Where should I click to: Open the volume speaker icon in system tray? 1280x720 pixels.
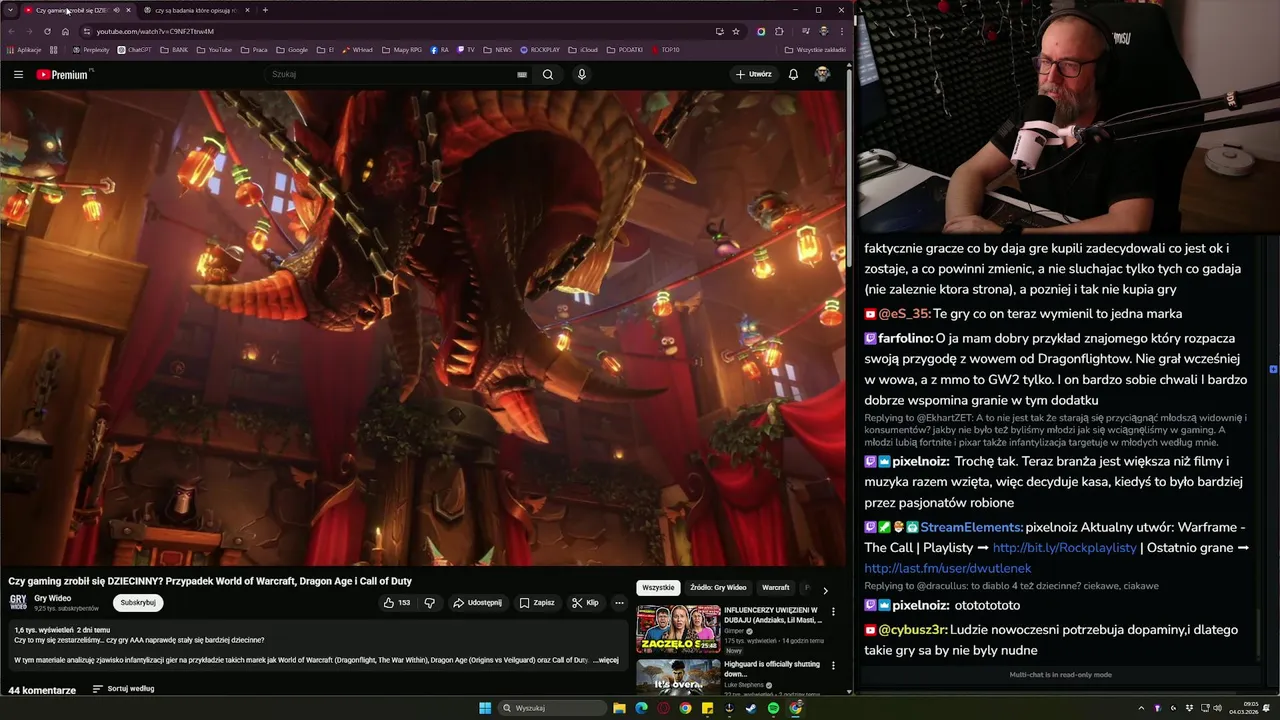coord(1217,708)
